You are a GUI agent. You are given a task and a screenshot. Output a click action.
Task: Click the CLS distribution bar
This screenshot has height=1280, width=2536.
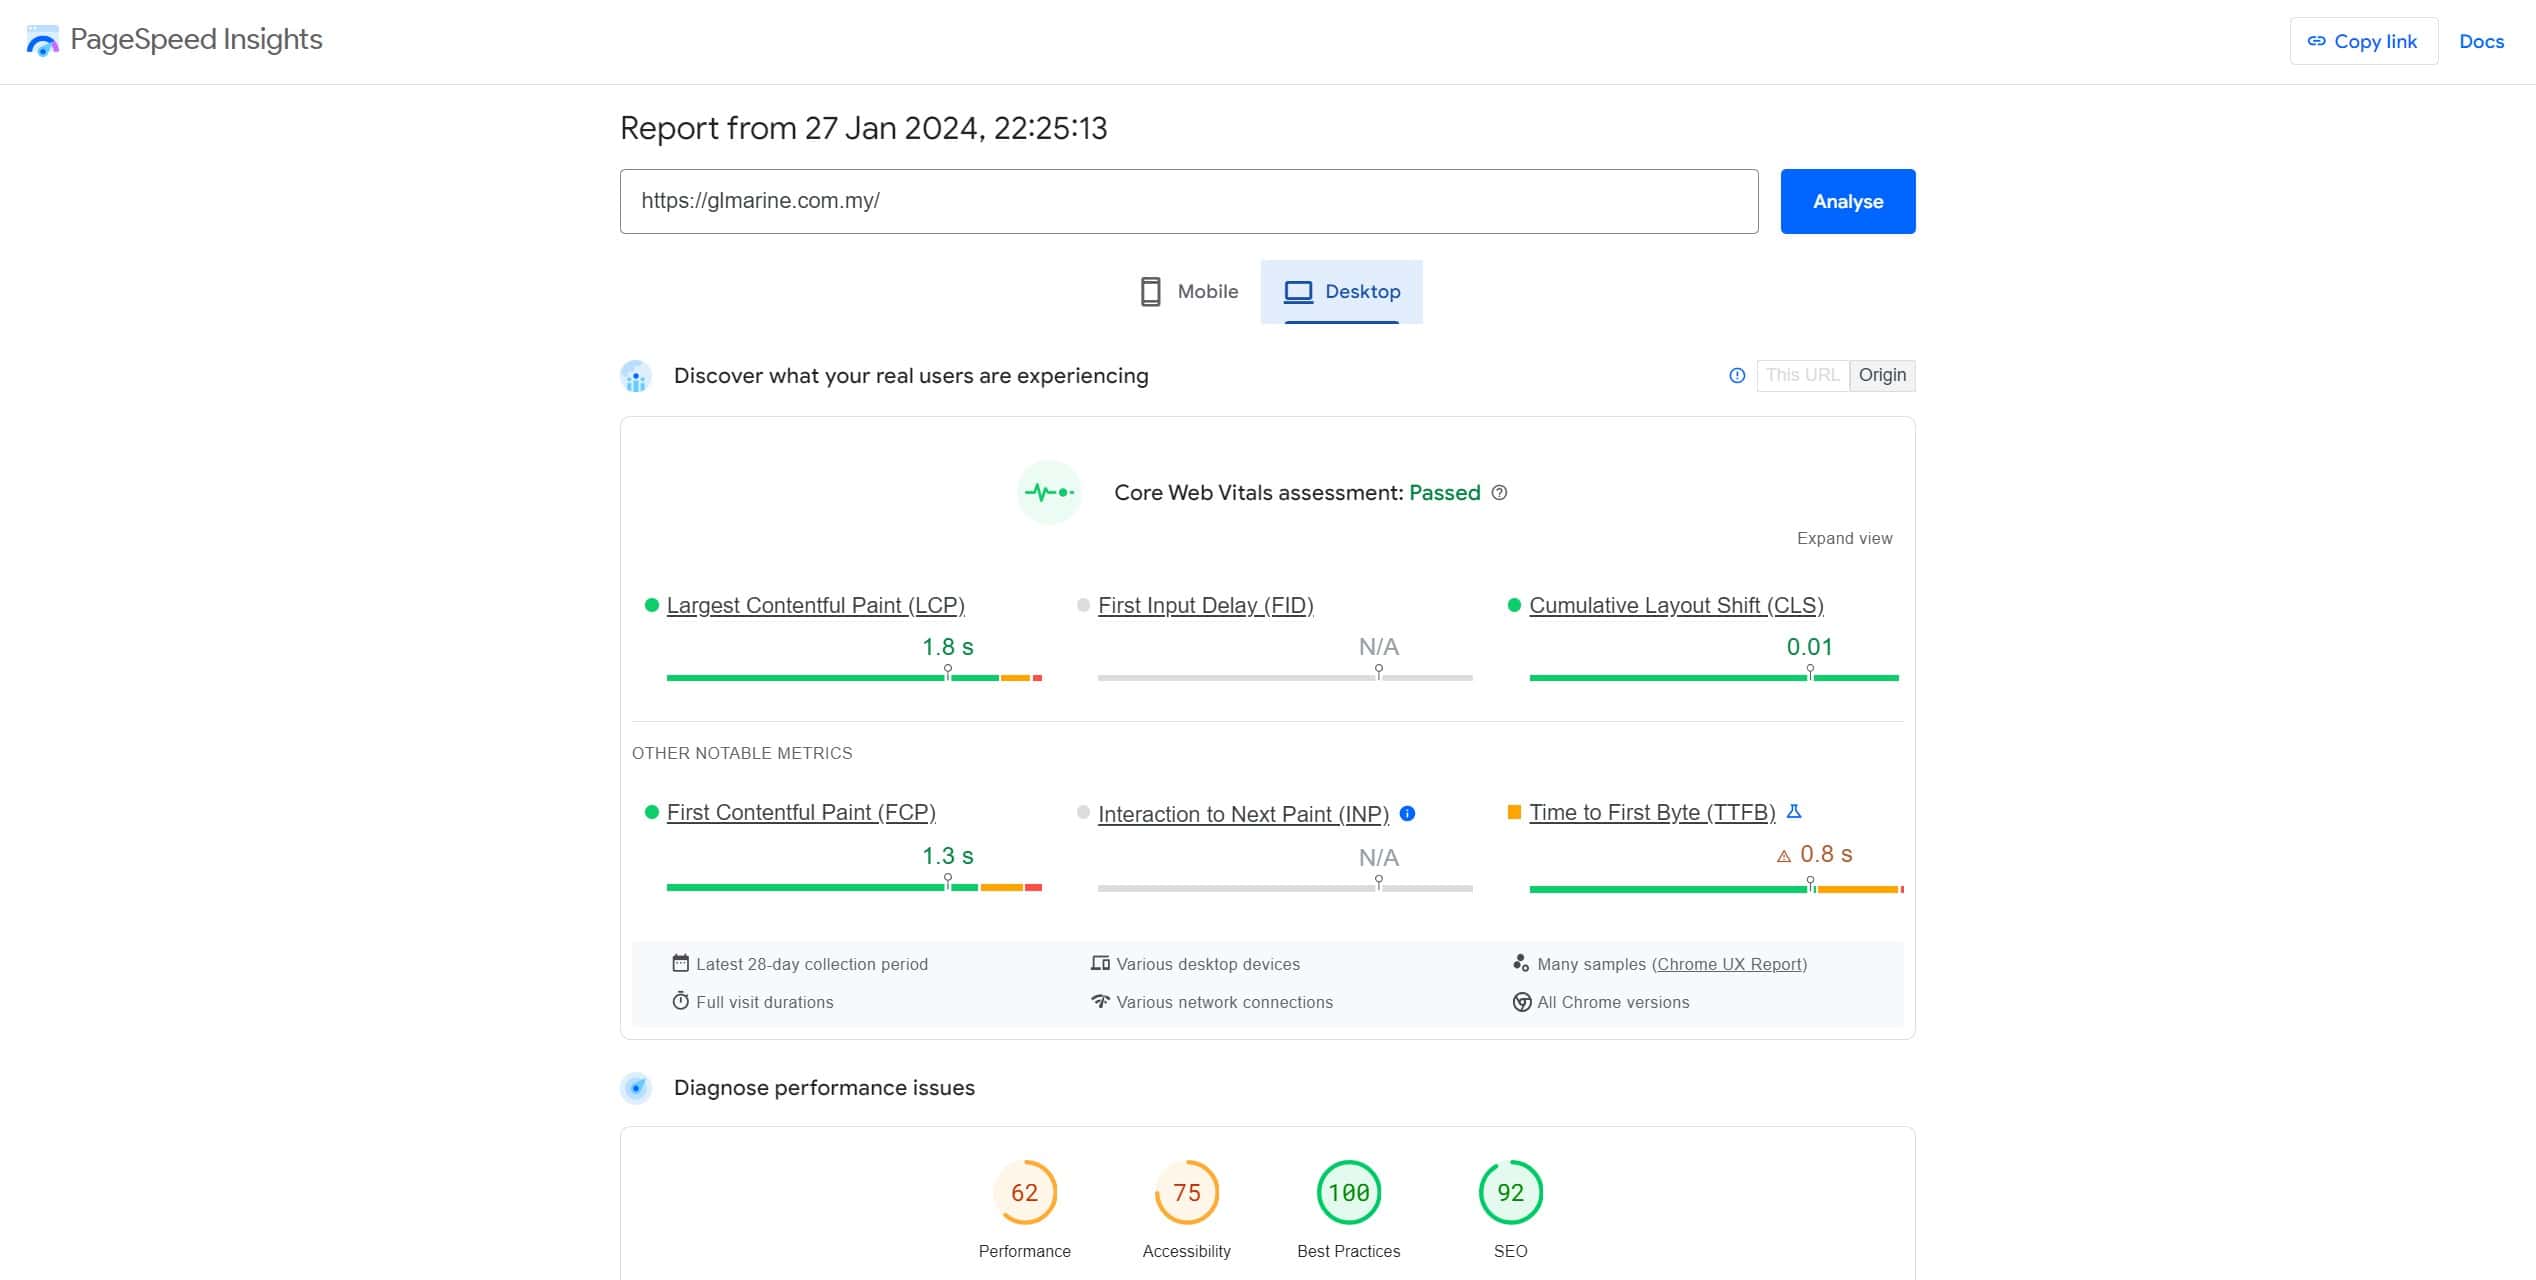tap(1714, 678)
